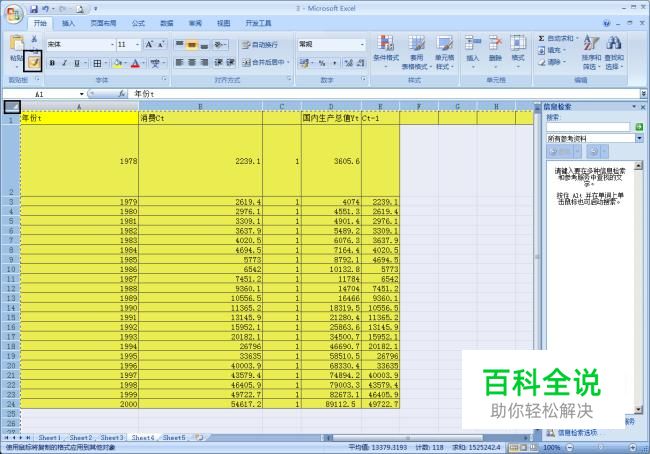Switch to the Insert (插入) ribbon tab
The image size is (650, 454).
click(68, 23)
